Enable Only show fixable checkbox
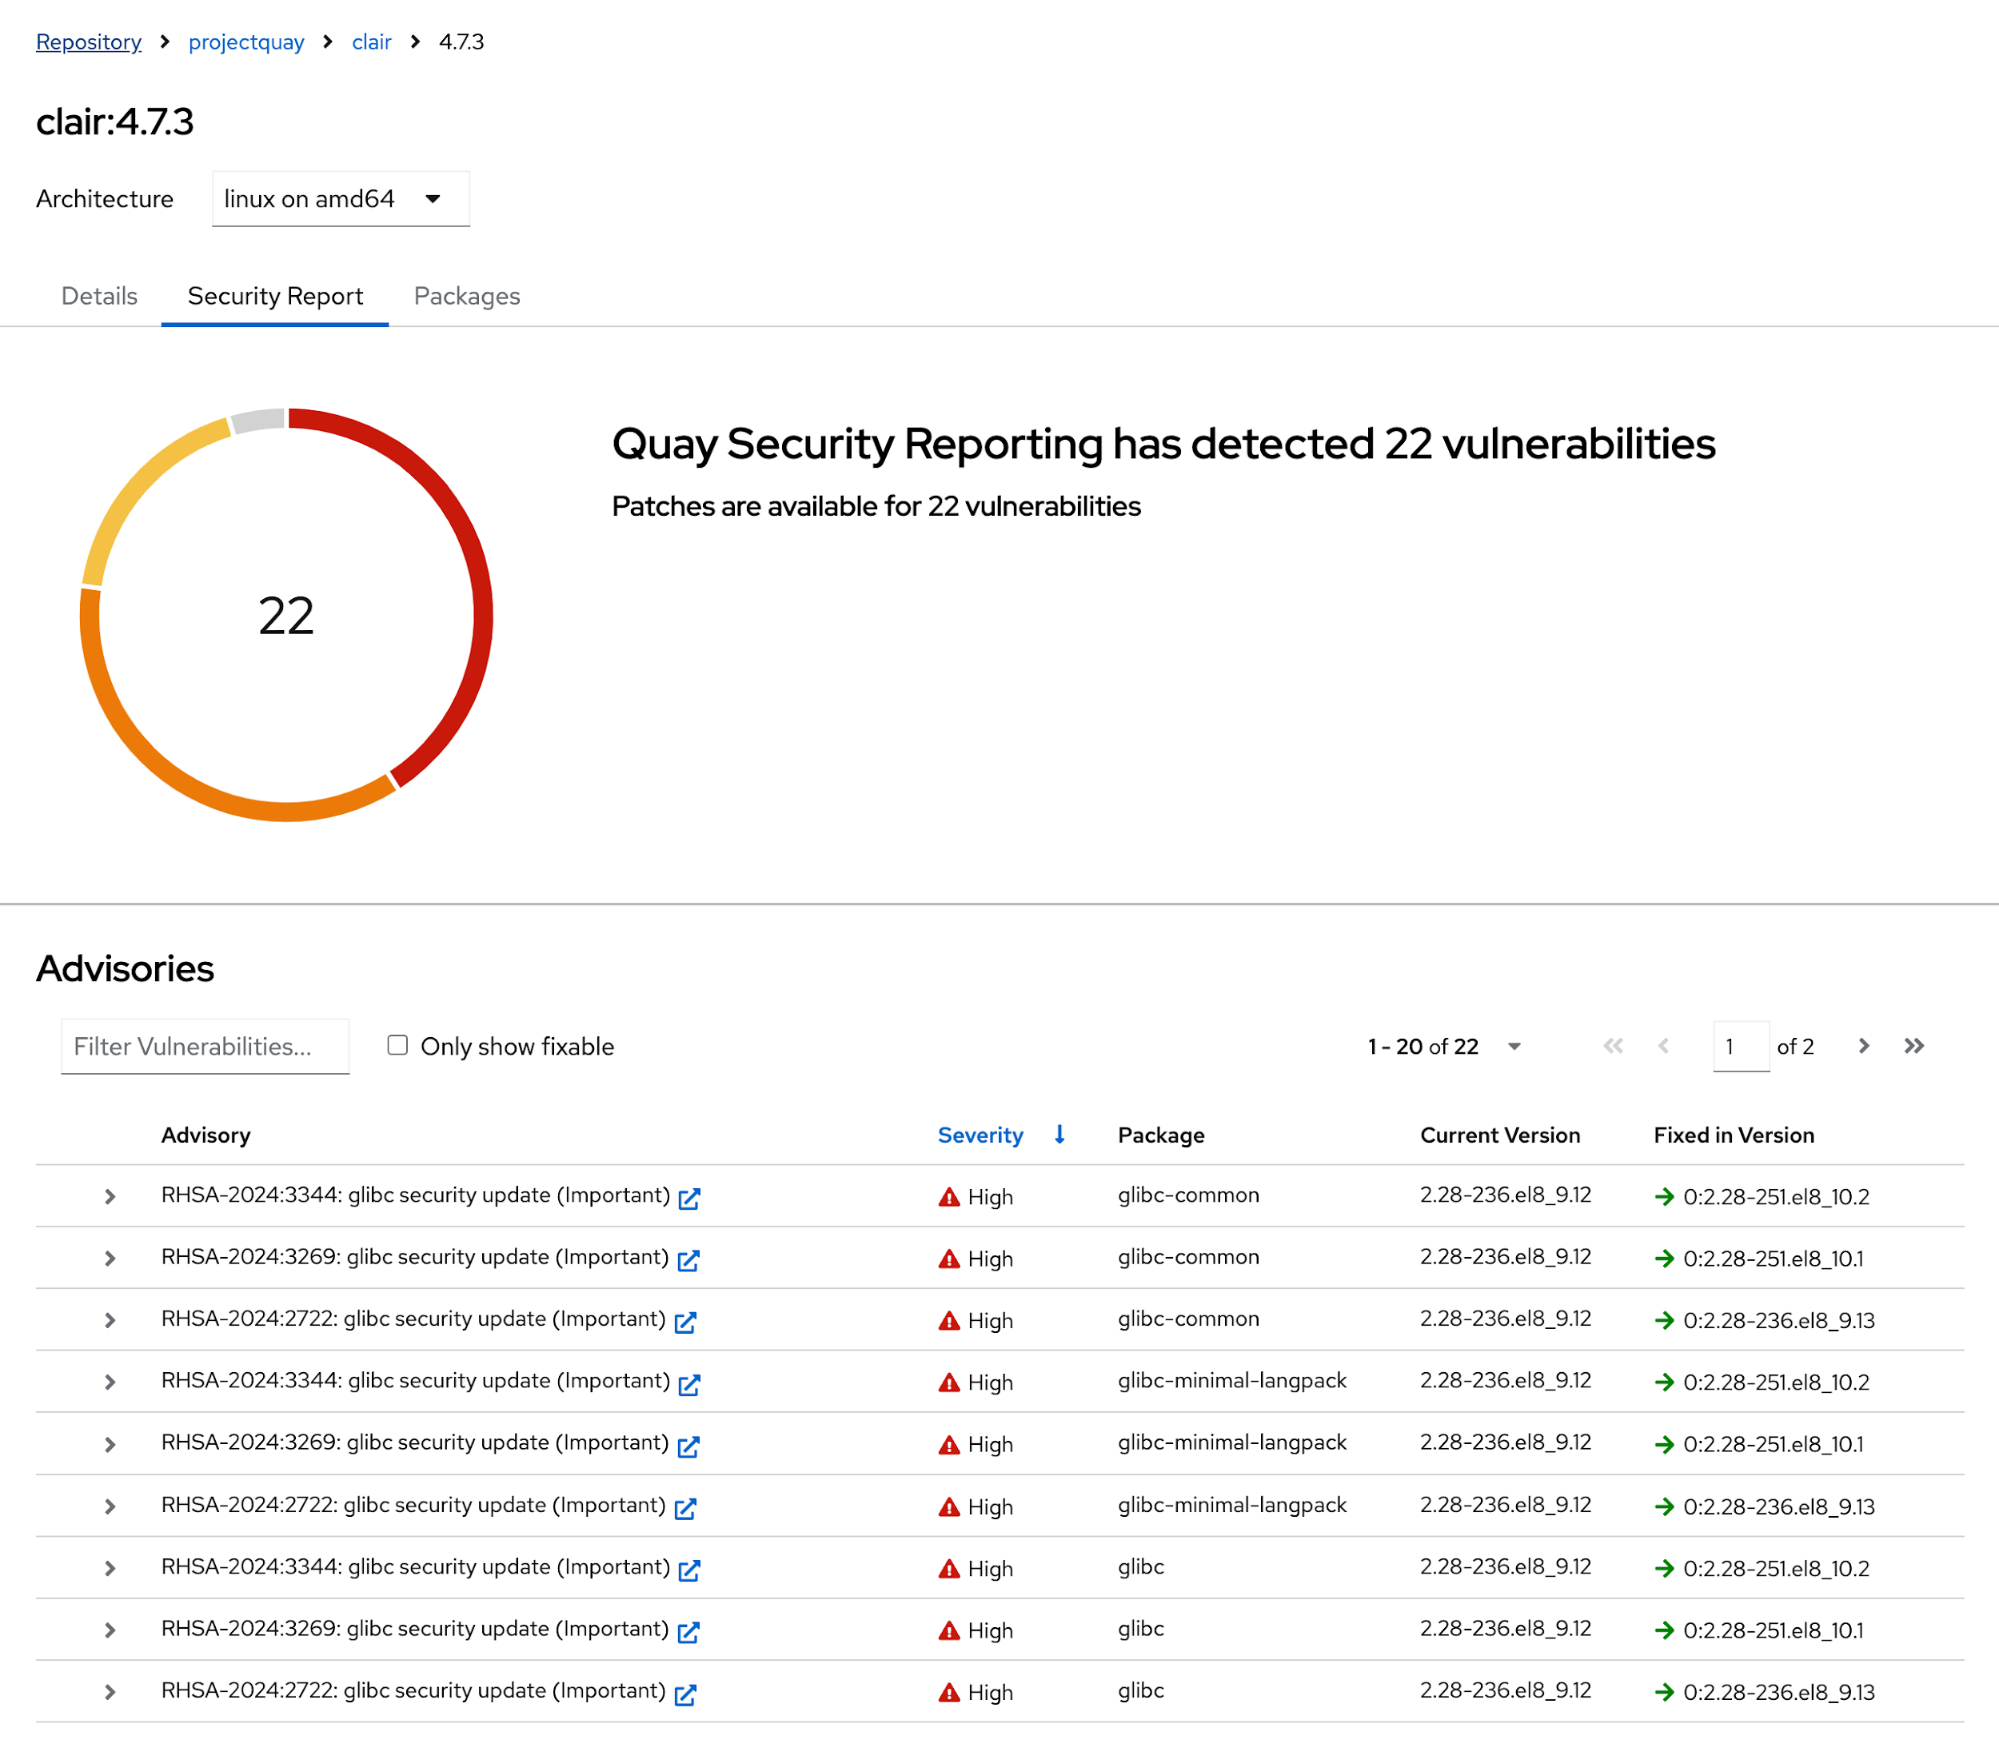Image resolution: width=1999 pixels, height=1740 pixels. click(398, 1045)
